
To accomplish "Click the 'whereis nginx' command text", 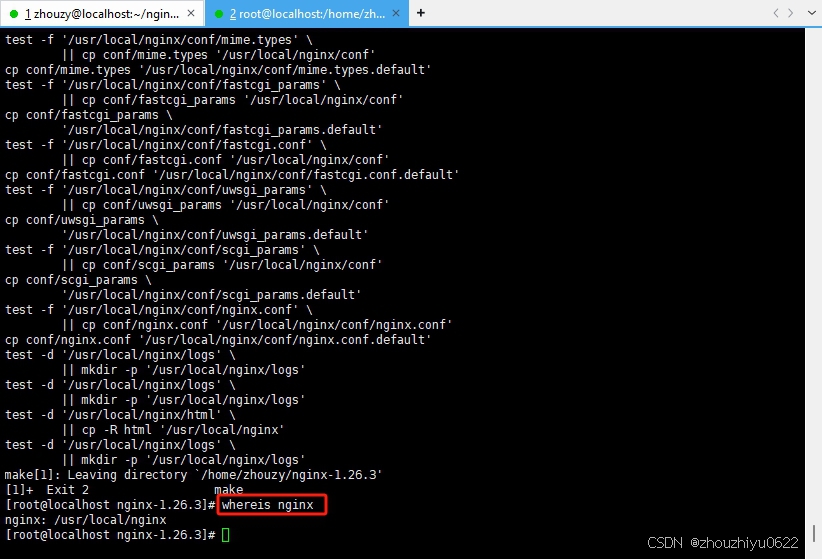I will pyautogui.click(x=267, y=505).
